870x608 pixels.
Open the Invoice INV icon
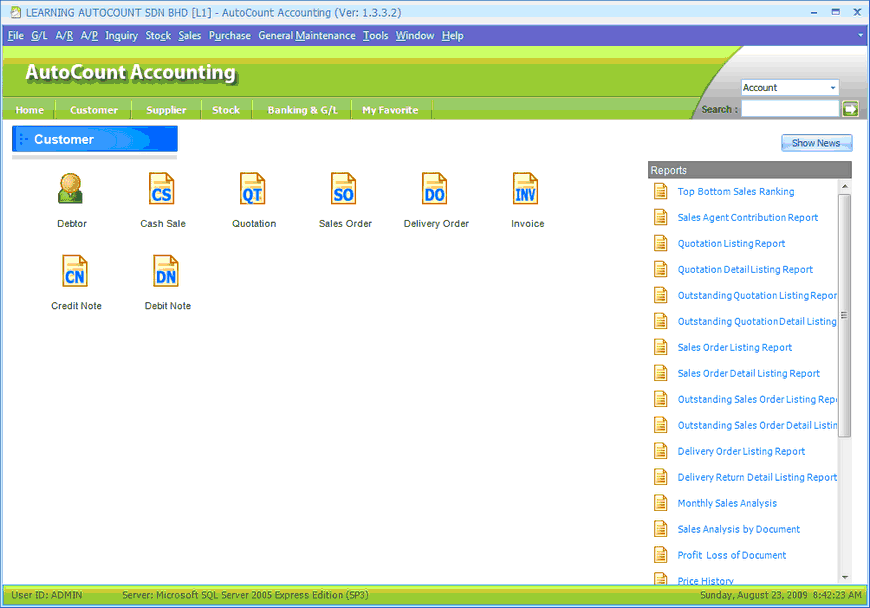525,189
